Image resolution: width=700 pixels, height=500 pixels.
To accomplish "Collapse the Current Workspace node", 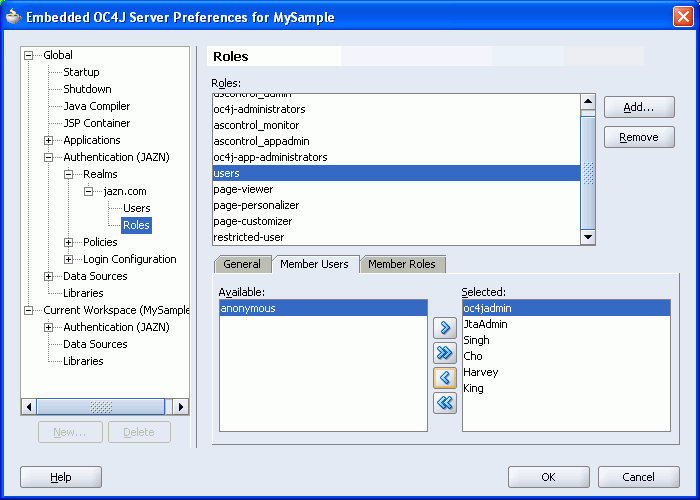I will [29, 311].
